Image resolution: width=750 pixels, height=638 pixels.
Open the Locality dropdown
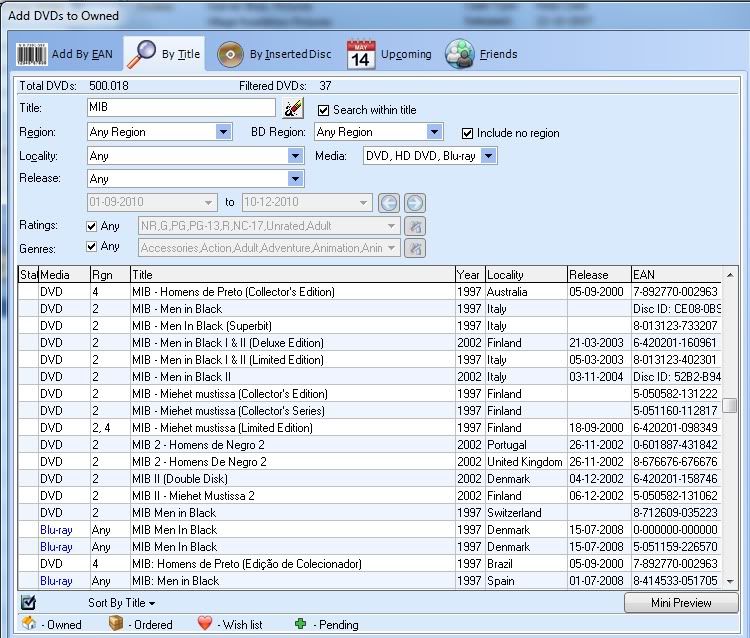click(295, 155)
